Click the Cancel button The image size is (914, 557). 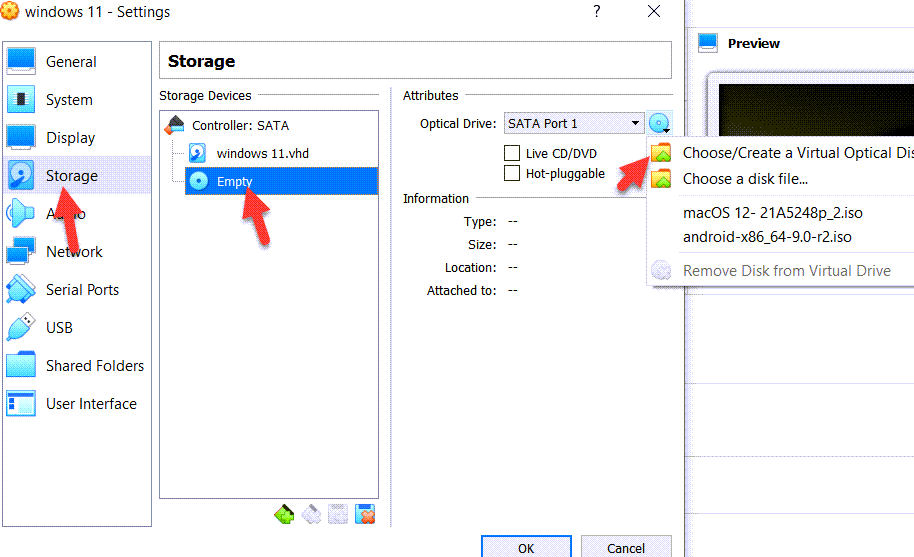point(626,547)
